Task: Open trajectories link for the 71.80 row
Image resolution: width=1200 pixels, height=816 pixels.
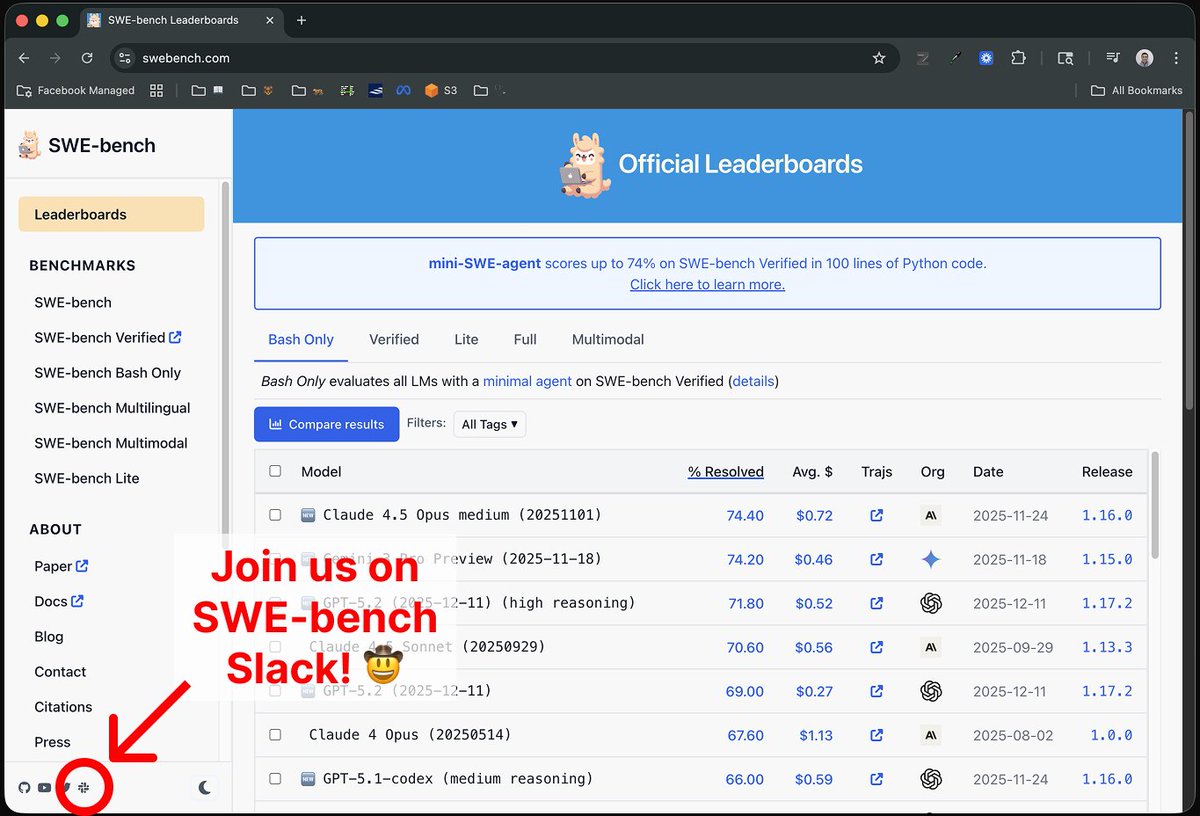Action: 877,604
